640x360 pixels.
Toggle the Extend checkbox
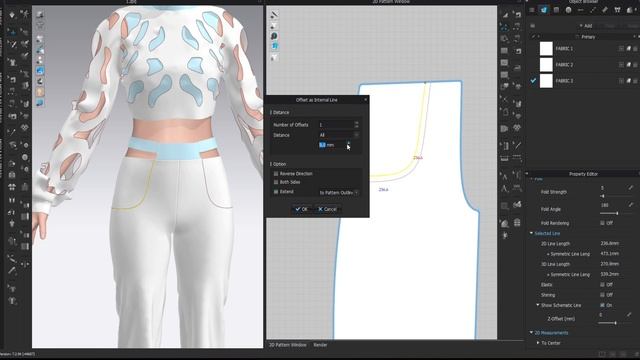point(276,191)
